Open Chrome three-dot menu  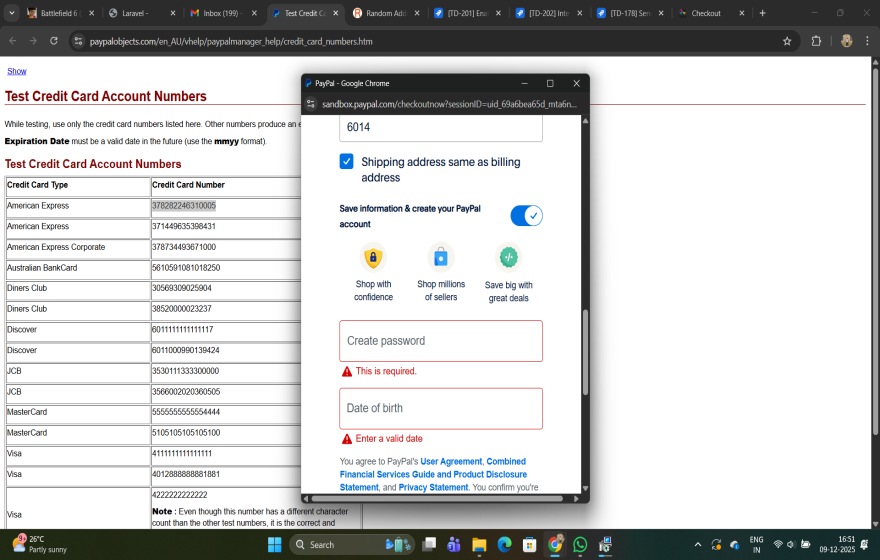(867, 41)
